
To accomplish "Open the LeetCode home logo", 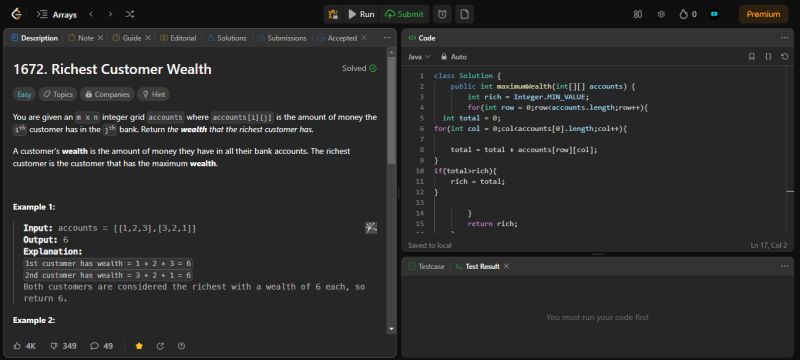I will [x=16, y=14].
